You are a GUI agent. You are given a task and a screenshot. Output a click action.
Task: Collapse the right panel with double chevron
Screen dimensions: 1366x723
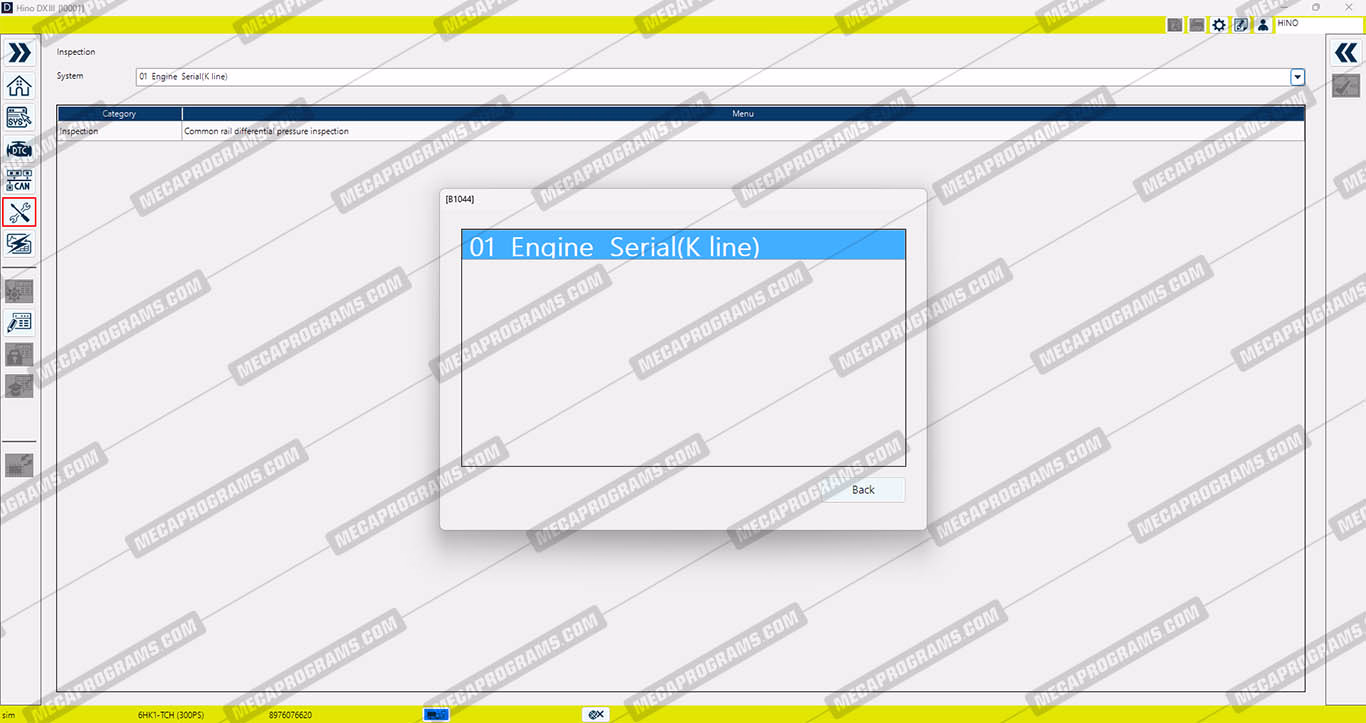tap(1346, 53)
